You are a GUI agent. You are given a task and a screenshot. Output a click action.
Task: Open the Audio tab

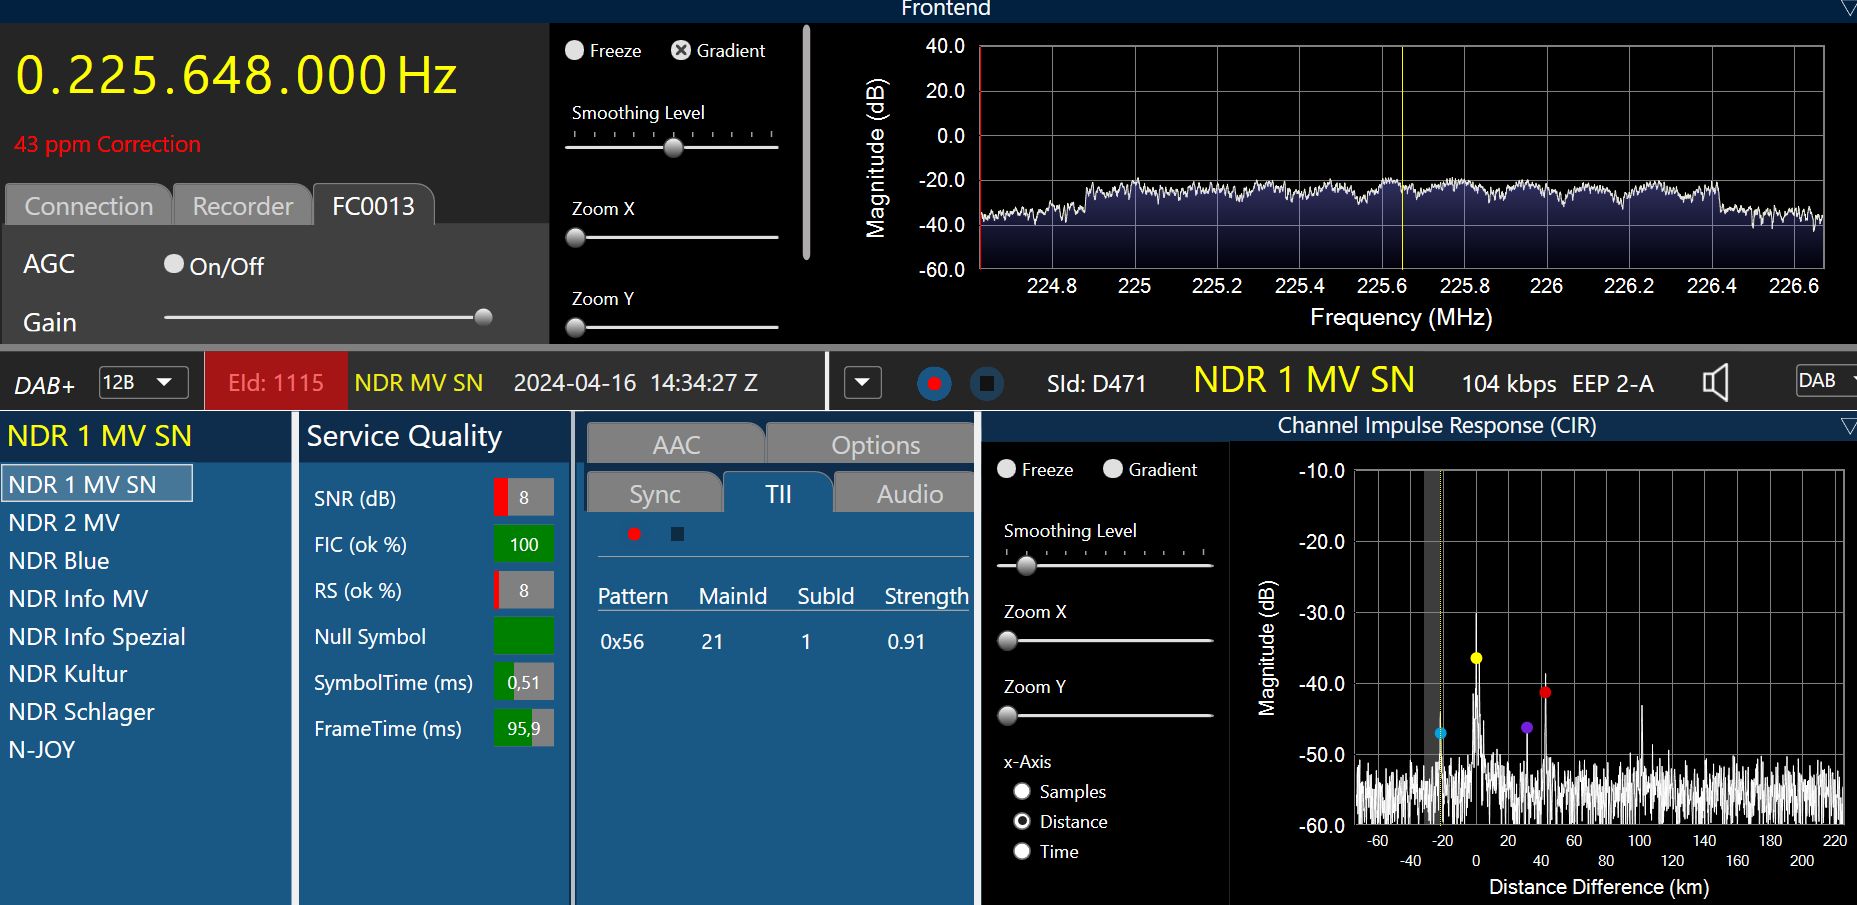[909, 494]
